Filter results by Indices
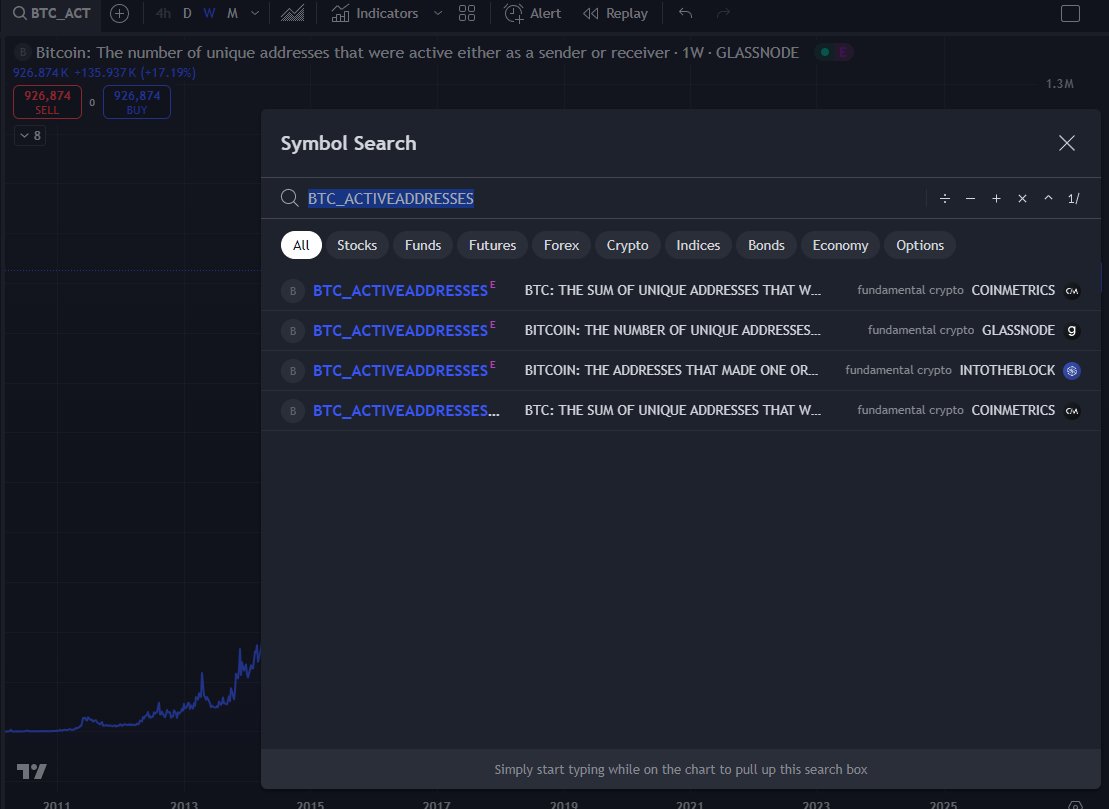This screenshot has height=809, width=1109. pos(698,245)
